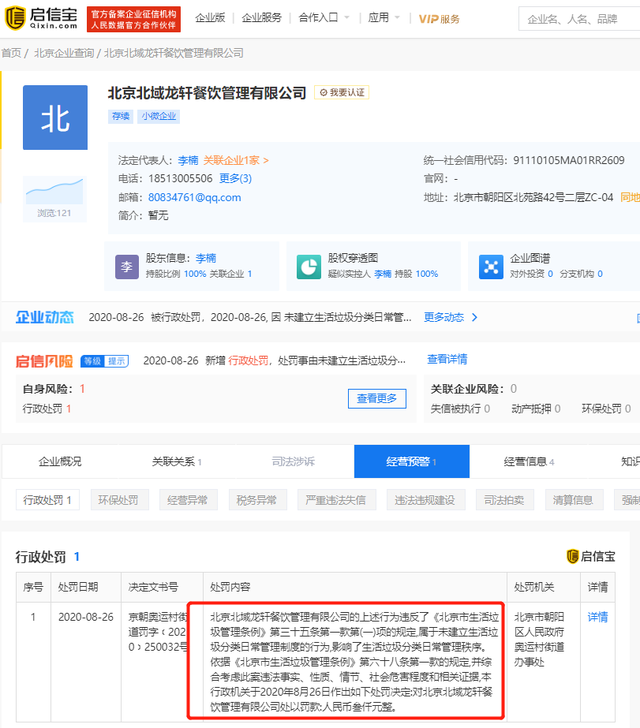Open the 详情 link in penalty row
The image size is (640, 728).
[x=597, y=617]
